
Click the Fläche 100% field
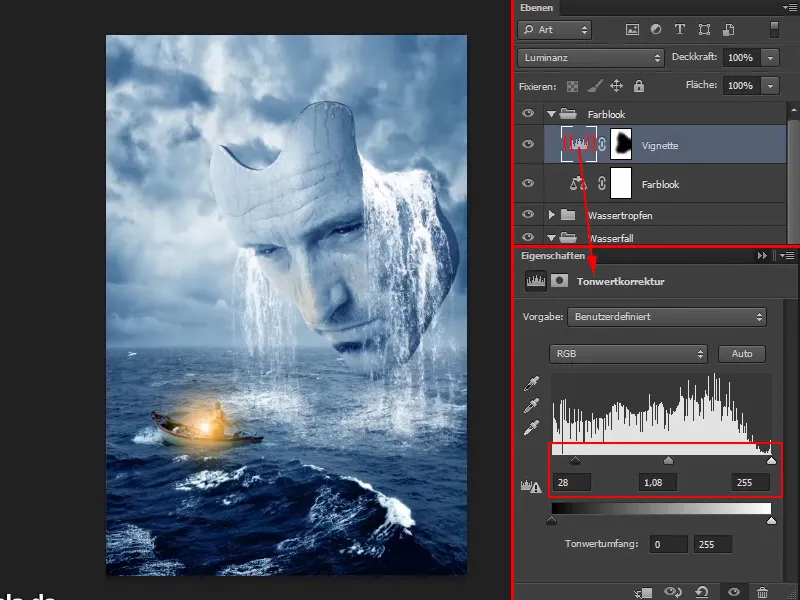pos(742,85)
